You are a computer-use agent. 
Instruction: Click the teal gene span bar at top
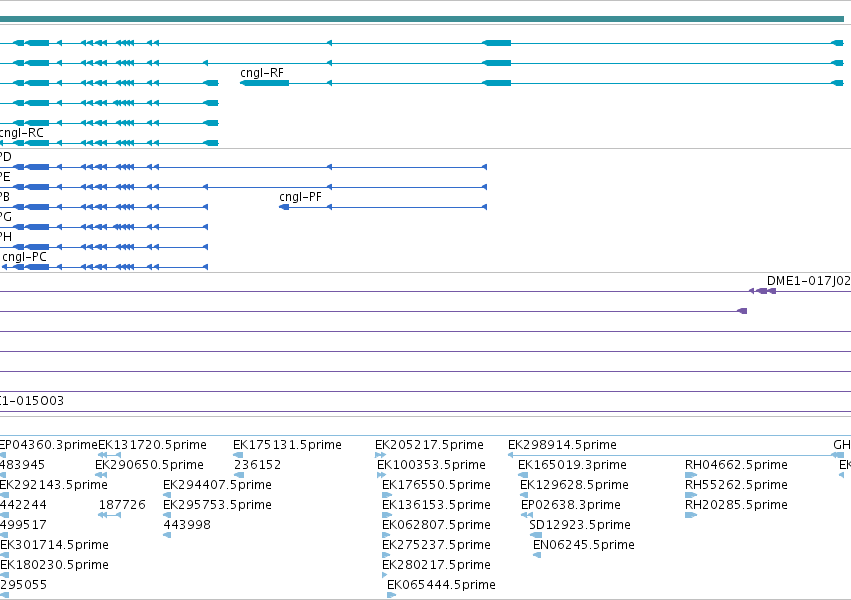click(422, 19)
